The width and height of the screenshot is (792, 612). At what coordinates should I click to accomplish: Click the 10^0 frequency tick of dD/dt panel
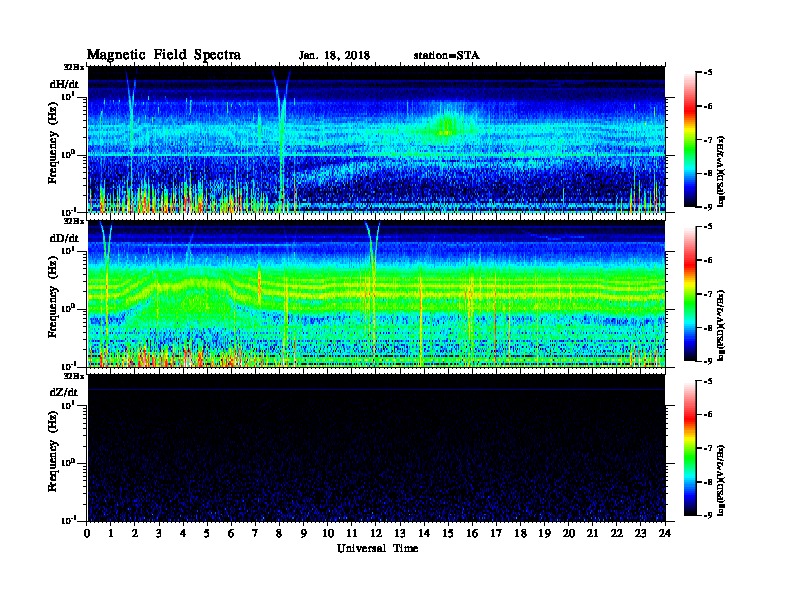pyautogui.click(x=68, y=308)
